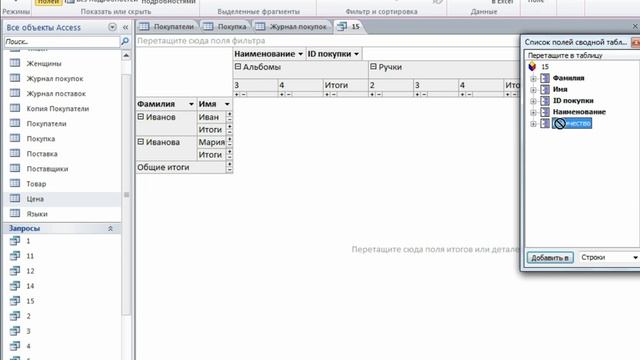Click the Итоги column header under Альбомы

click(345, 85)
